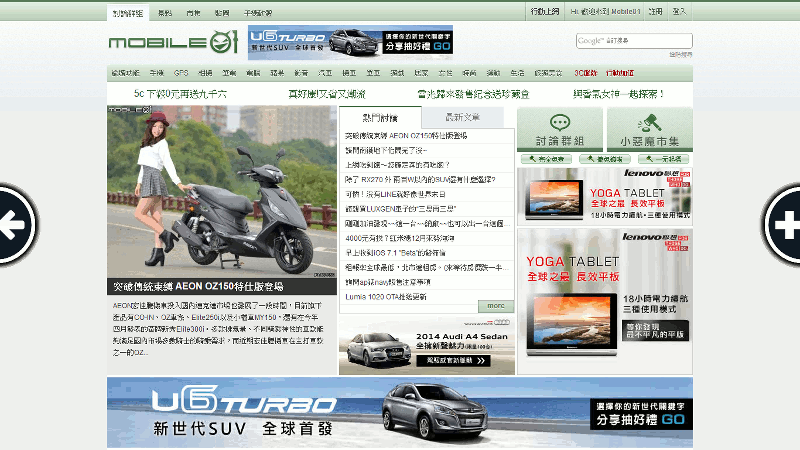Screen dimensions: 800x450
Task: Open the 'AEON OZ150' topic in discussion list
Action: pyautogui.click(x=406, y=136)
